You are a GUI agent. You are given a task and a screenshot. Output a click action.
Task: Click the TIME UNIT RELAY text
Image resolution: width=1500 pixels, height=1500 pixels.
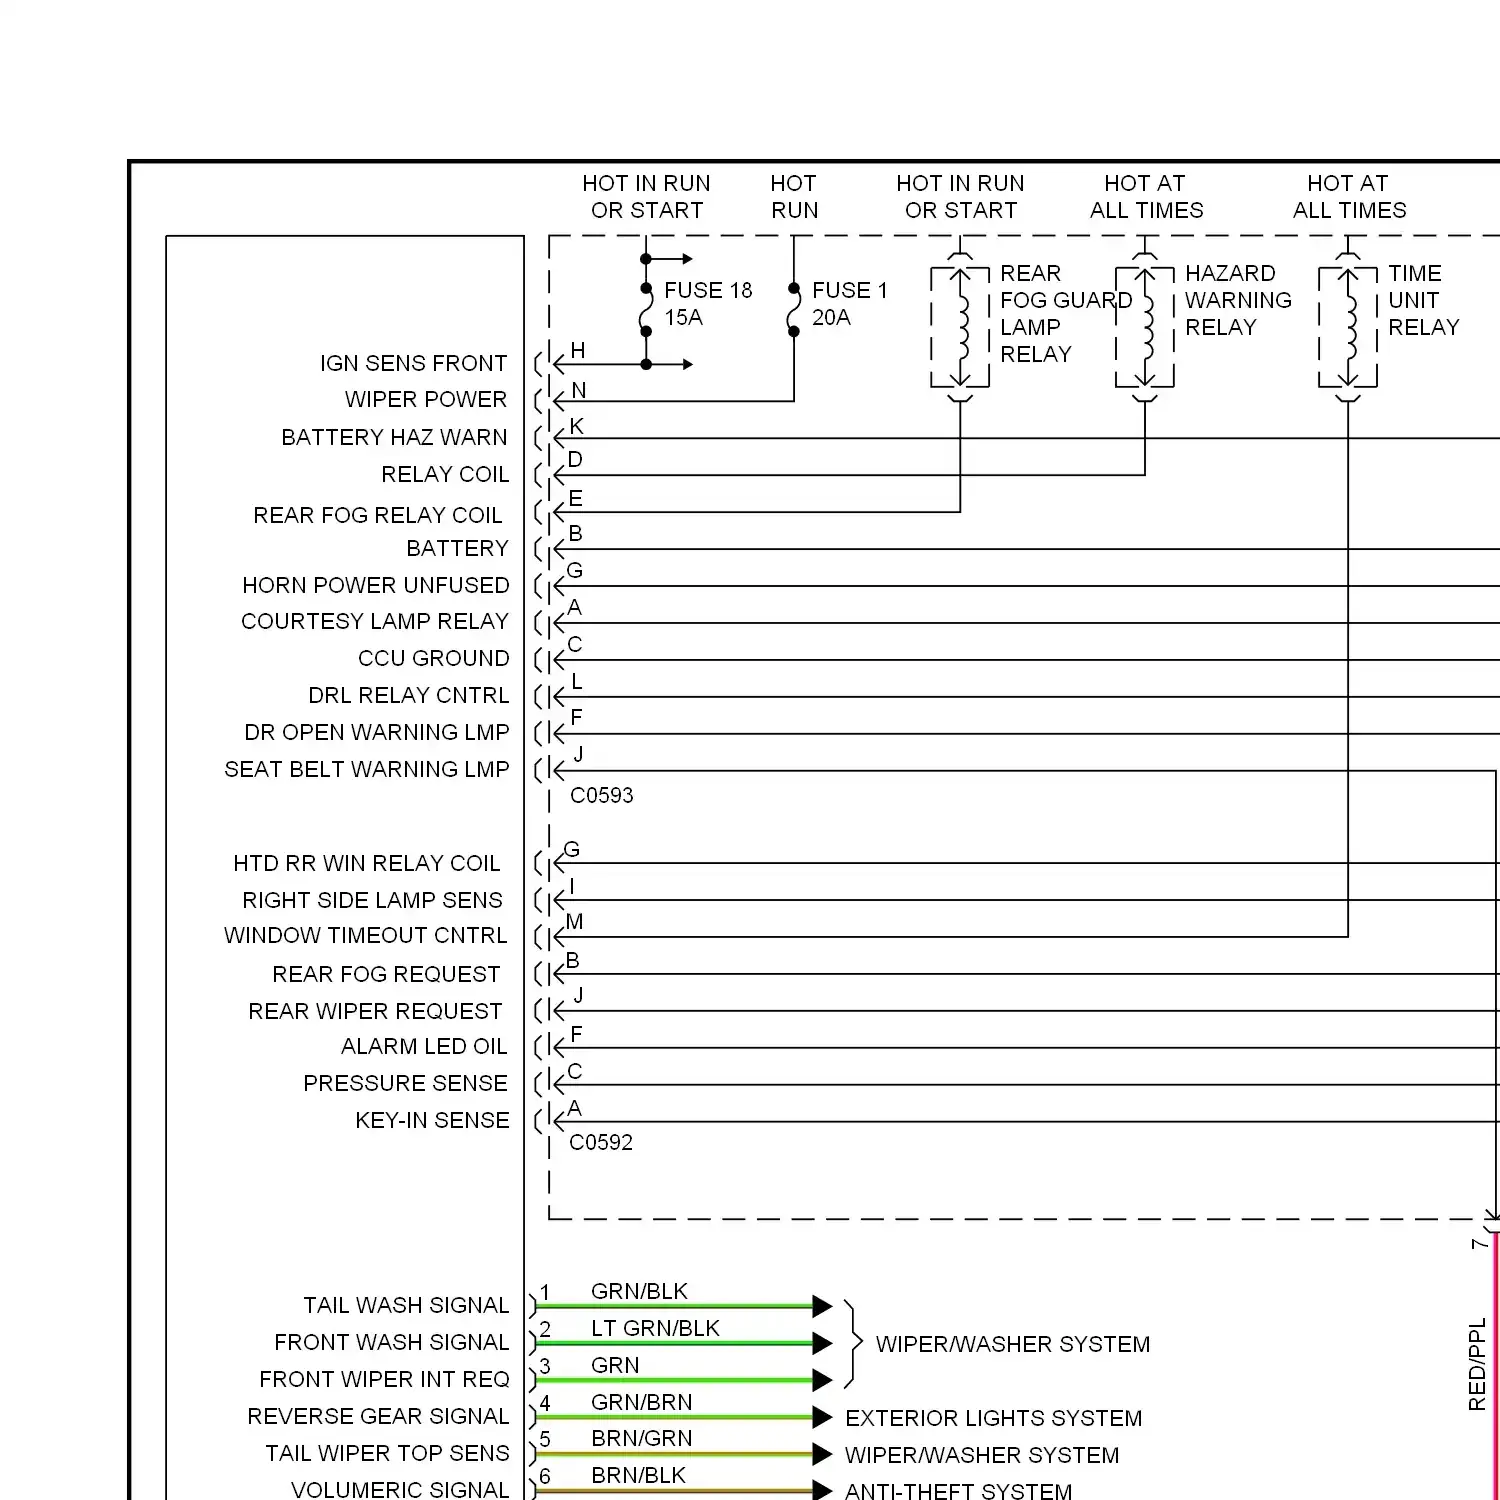coord(1424,300)
